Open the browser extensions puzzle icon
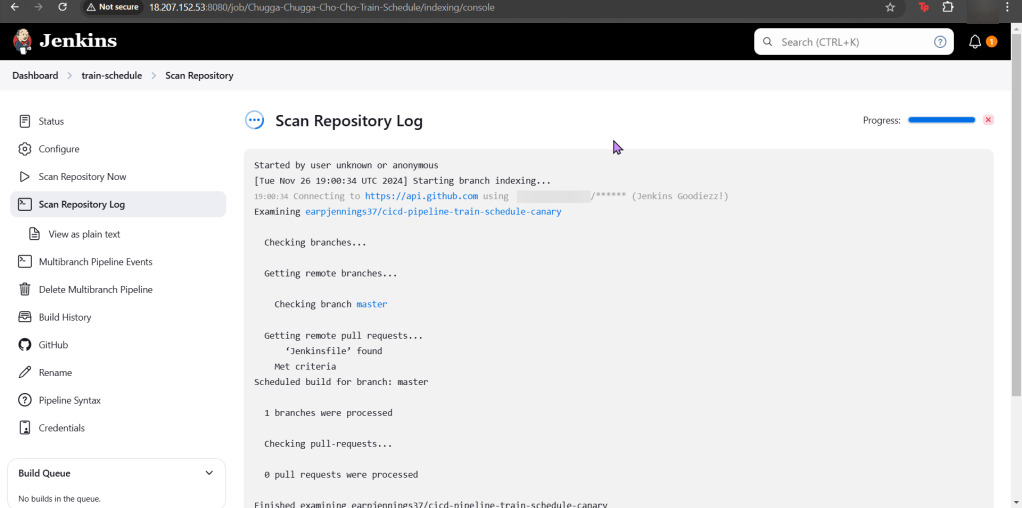Viewport: 1022px width, 508px height. pos(948,7)
